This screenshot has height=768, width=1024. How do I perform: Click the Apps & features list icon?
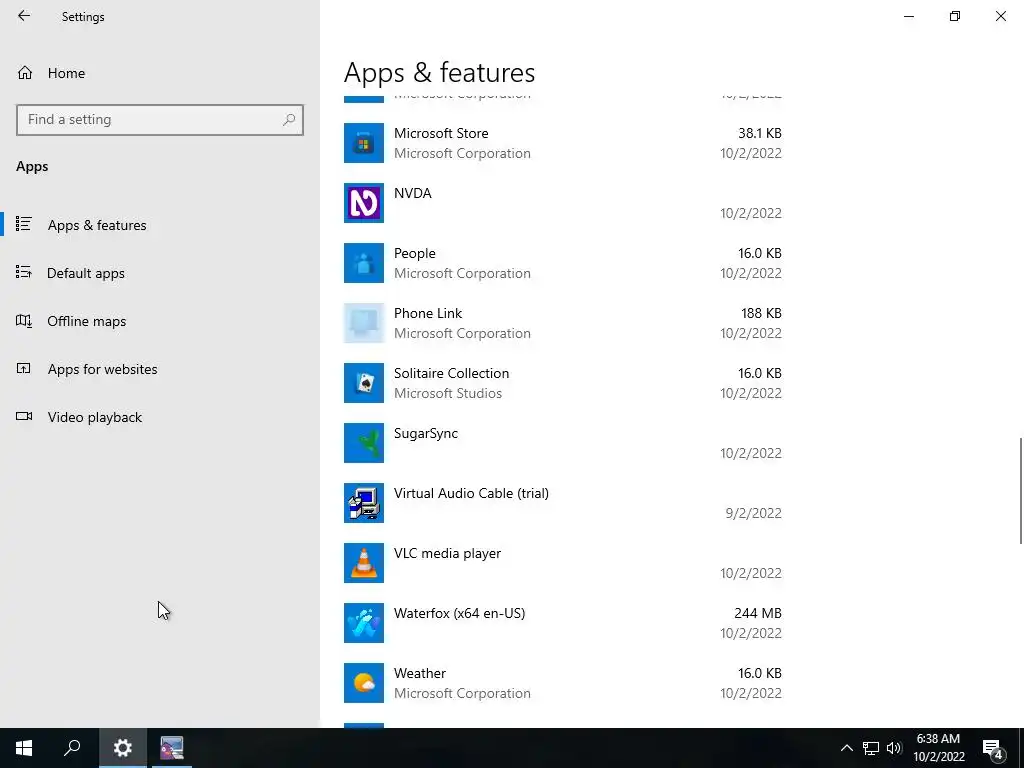pos(24,224)
